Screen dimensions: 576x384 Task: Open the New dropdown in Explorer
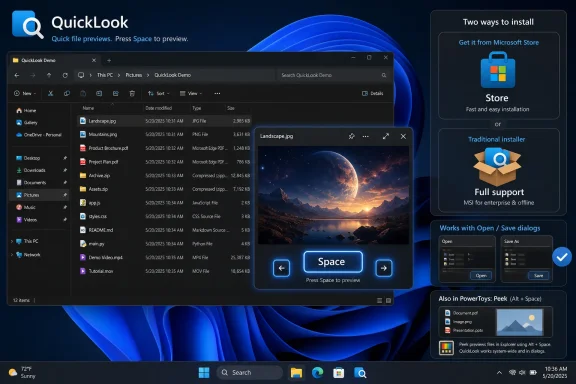click(x=25, y=93)
